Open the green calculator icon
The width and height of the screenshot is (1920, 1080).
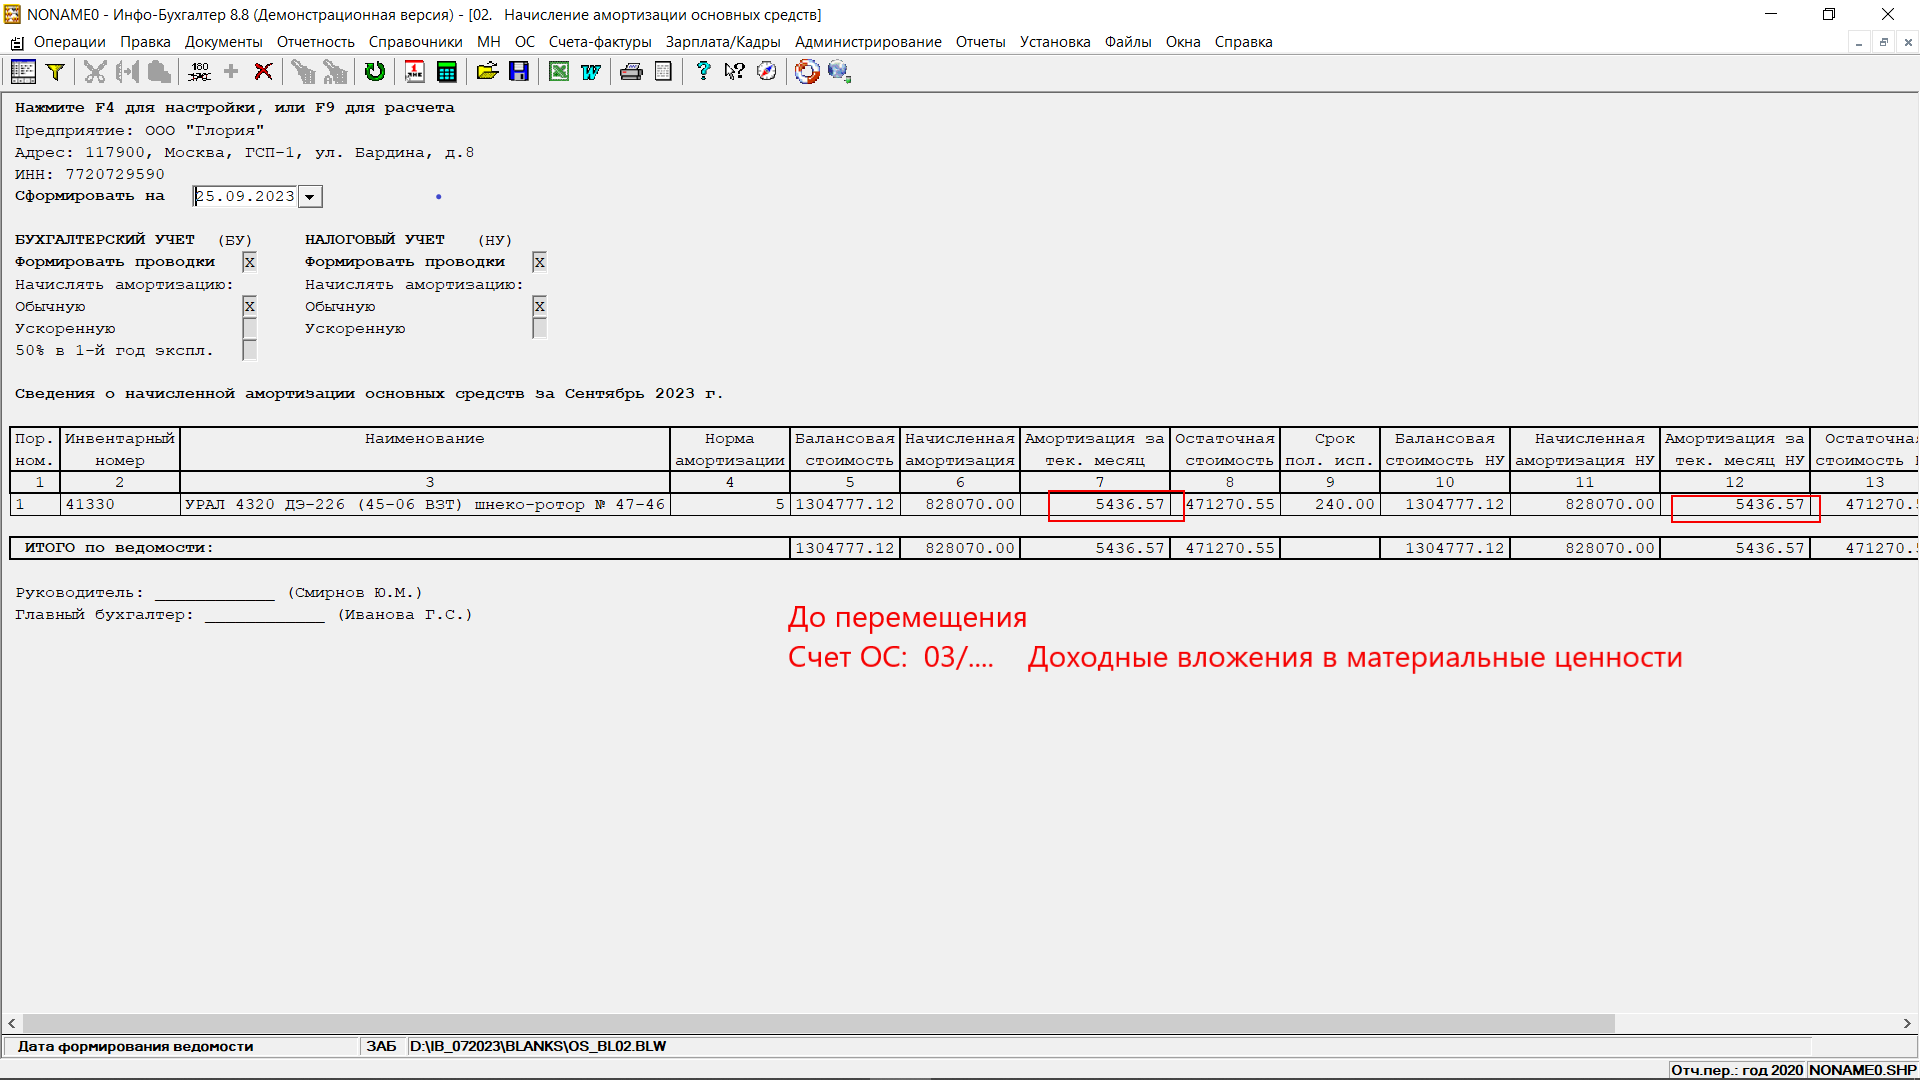pyautogui.click(x=447, y=71)
